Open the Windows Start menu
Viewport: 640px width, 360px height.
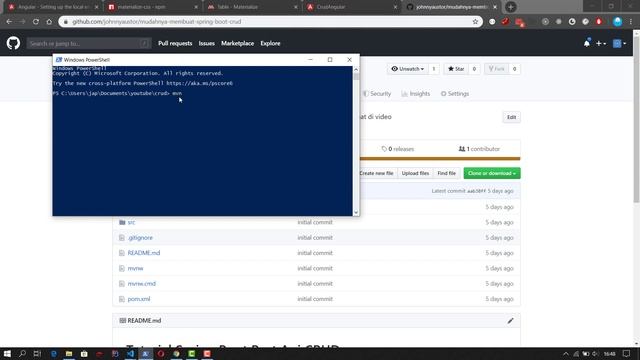(7, 354)
